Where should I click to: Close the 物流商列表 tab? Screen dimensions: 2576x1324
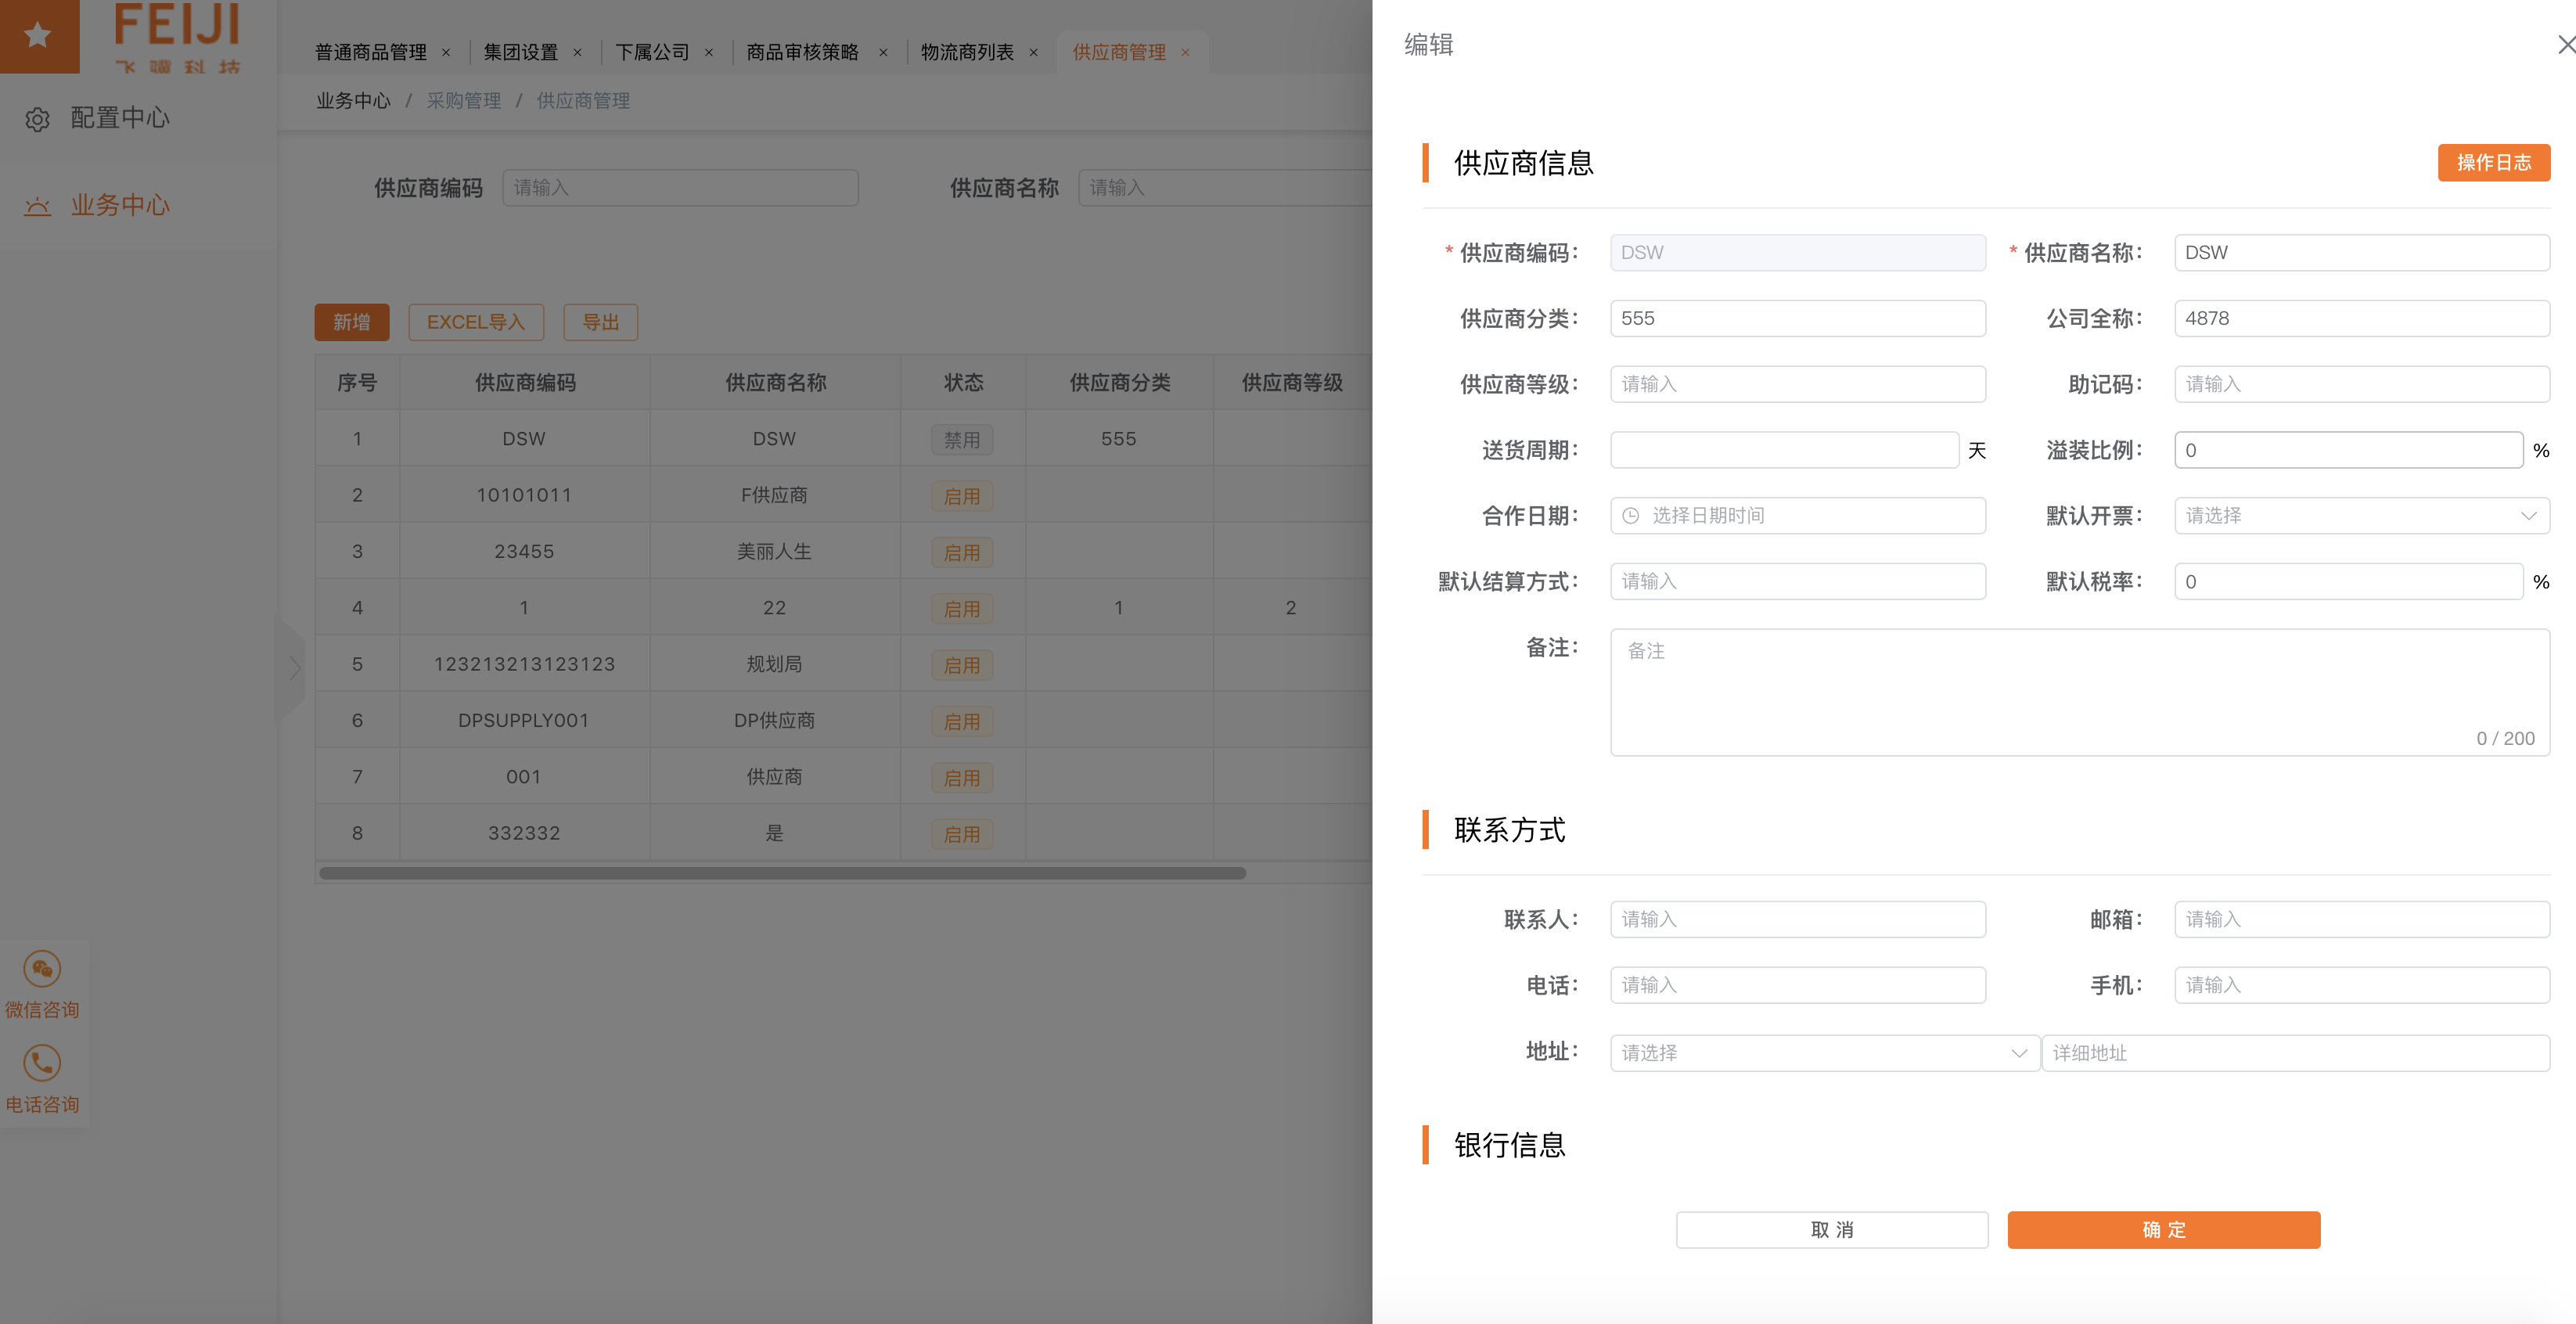(1034, 52)
